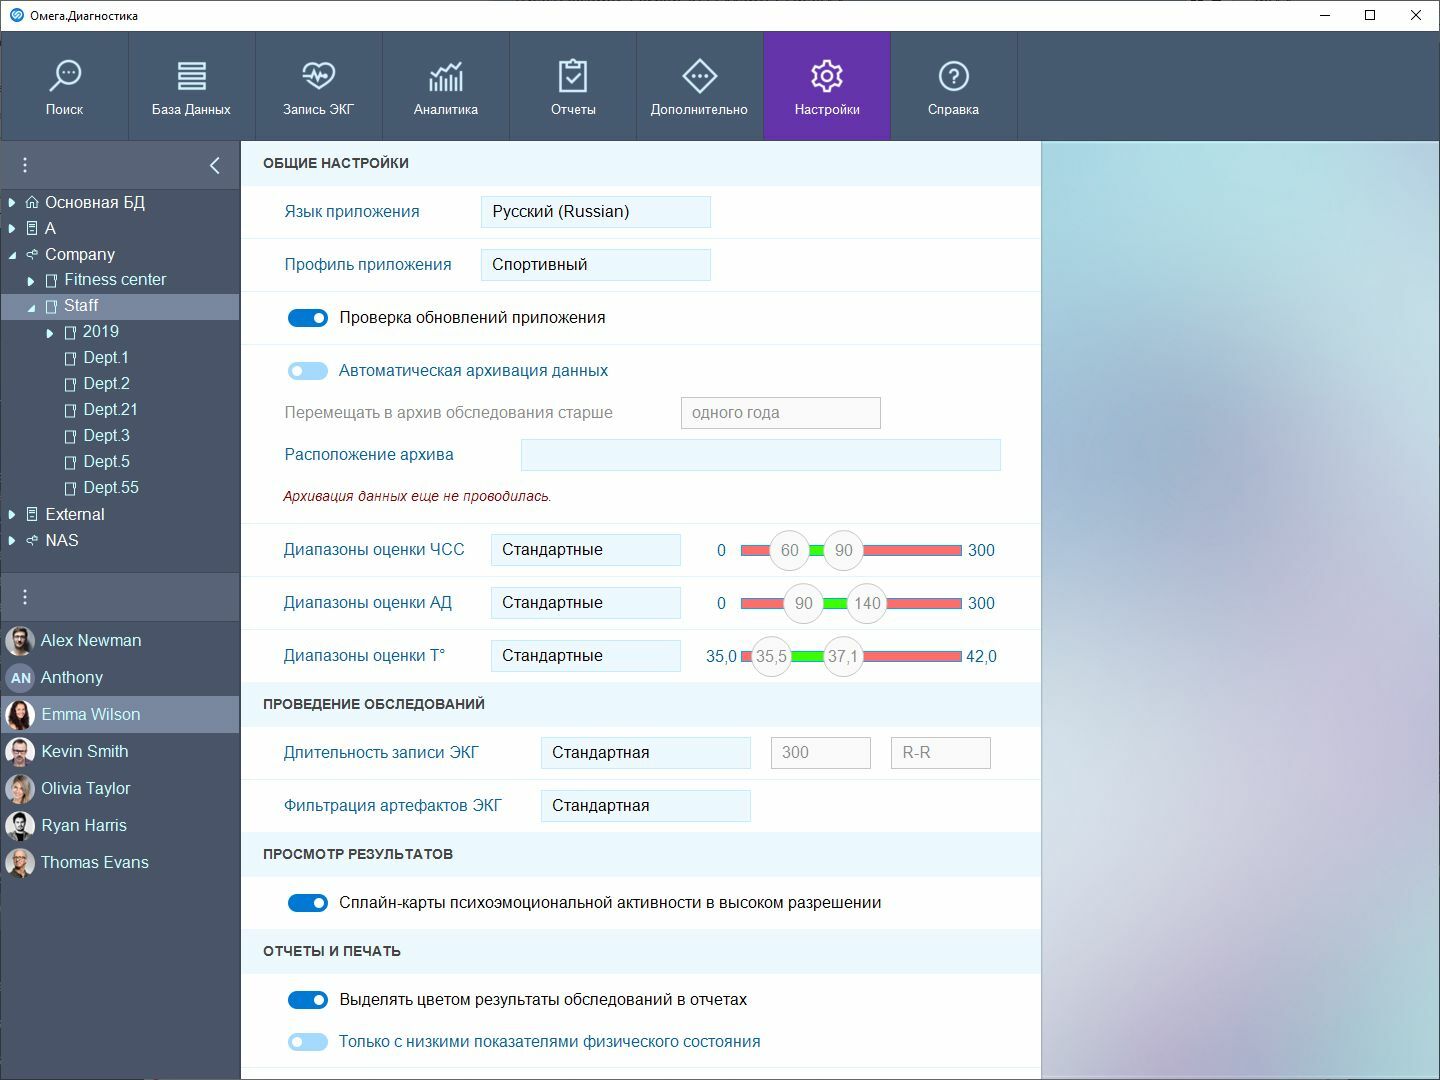Select Dept.5 in the tree

pyautogui.click(x=106, y=461)
